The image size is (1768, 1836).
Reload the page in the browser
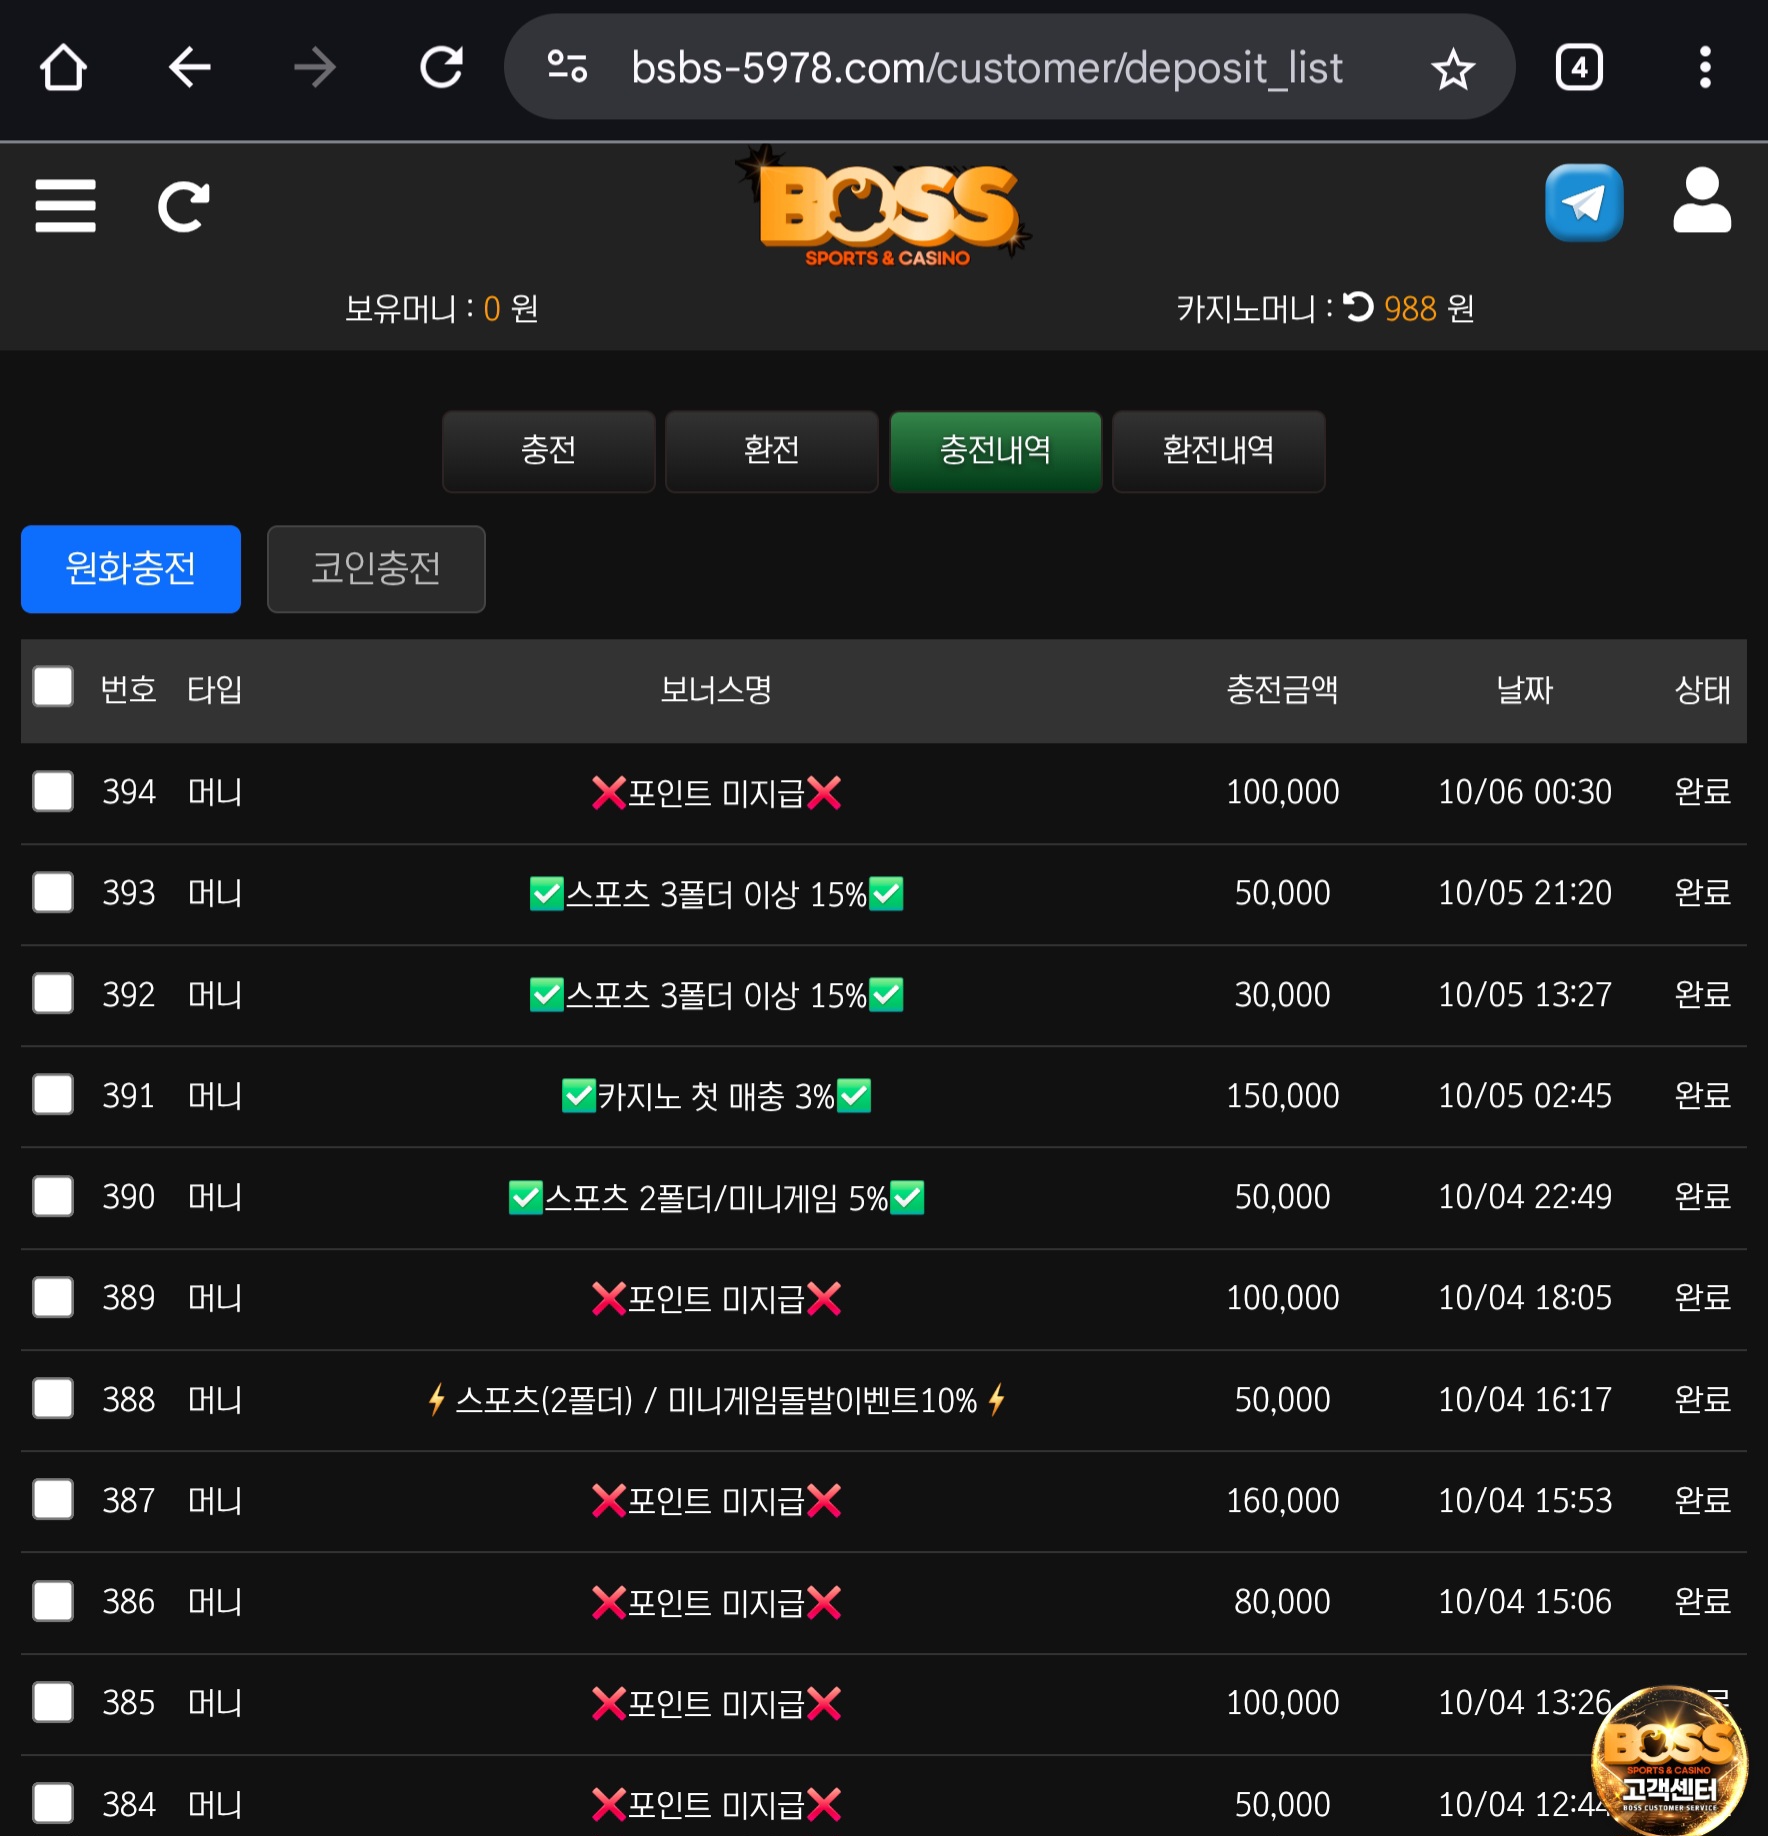tap(440, 68)
